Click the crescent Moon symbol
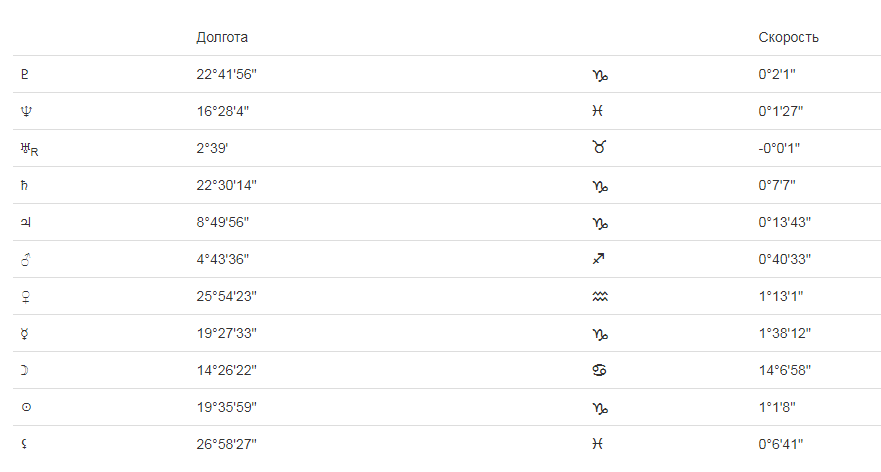This screenshot has height=472, width=881. click(25, 370)
